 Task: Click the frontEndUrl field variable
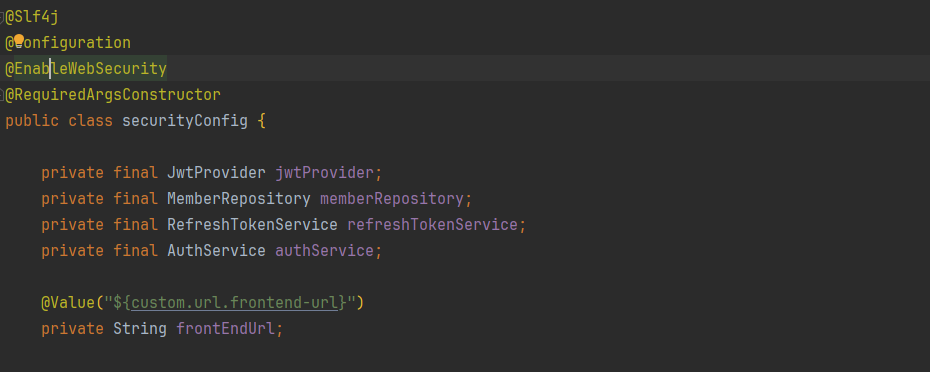pos(225,328)
